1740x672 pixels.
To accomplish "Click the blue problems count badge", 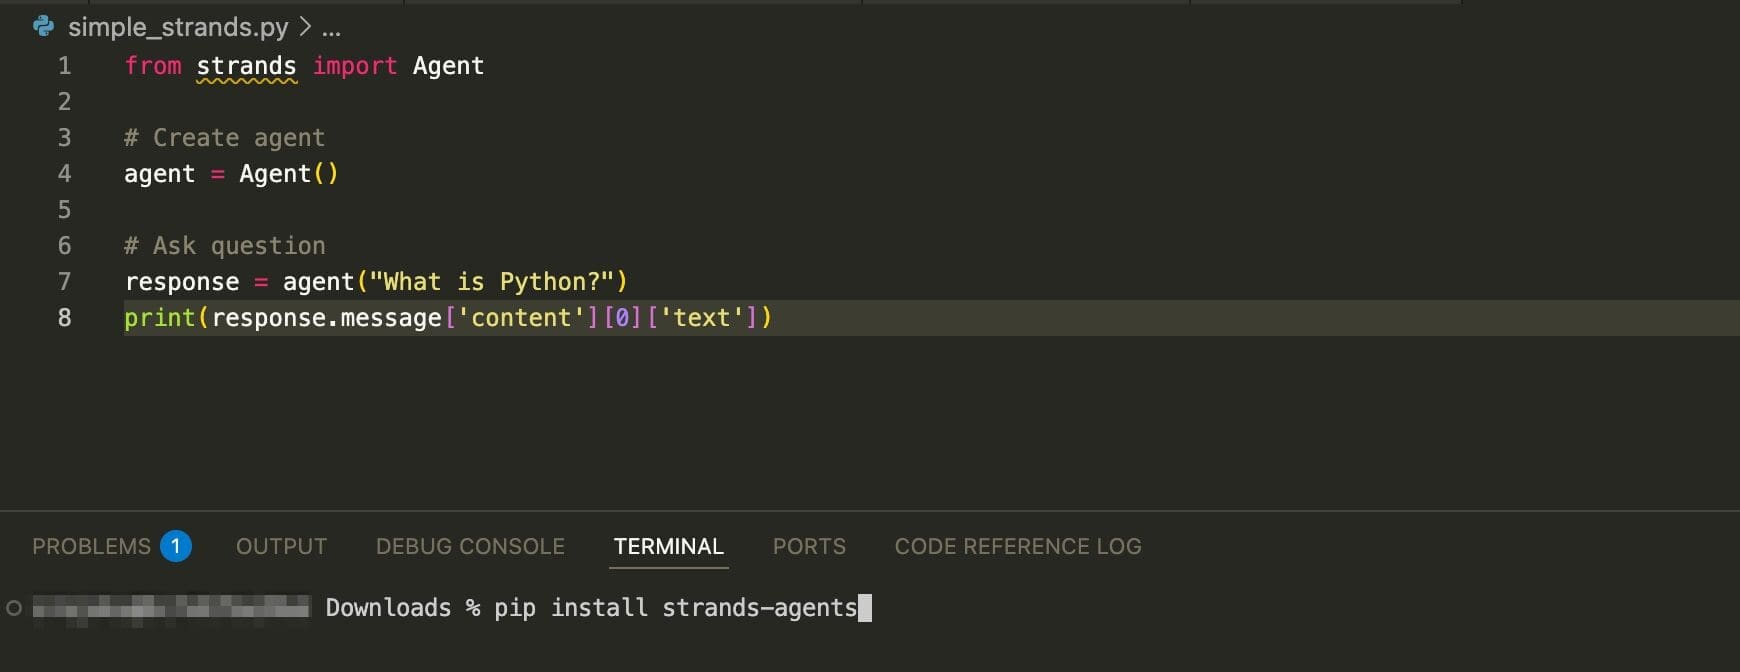I will click(176, 546).
